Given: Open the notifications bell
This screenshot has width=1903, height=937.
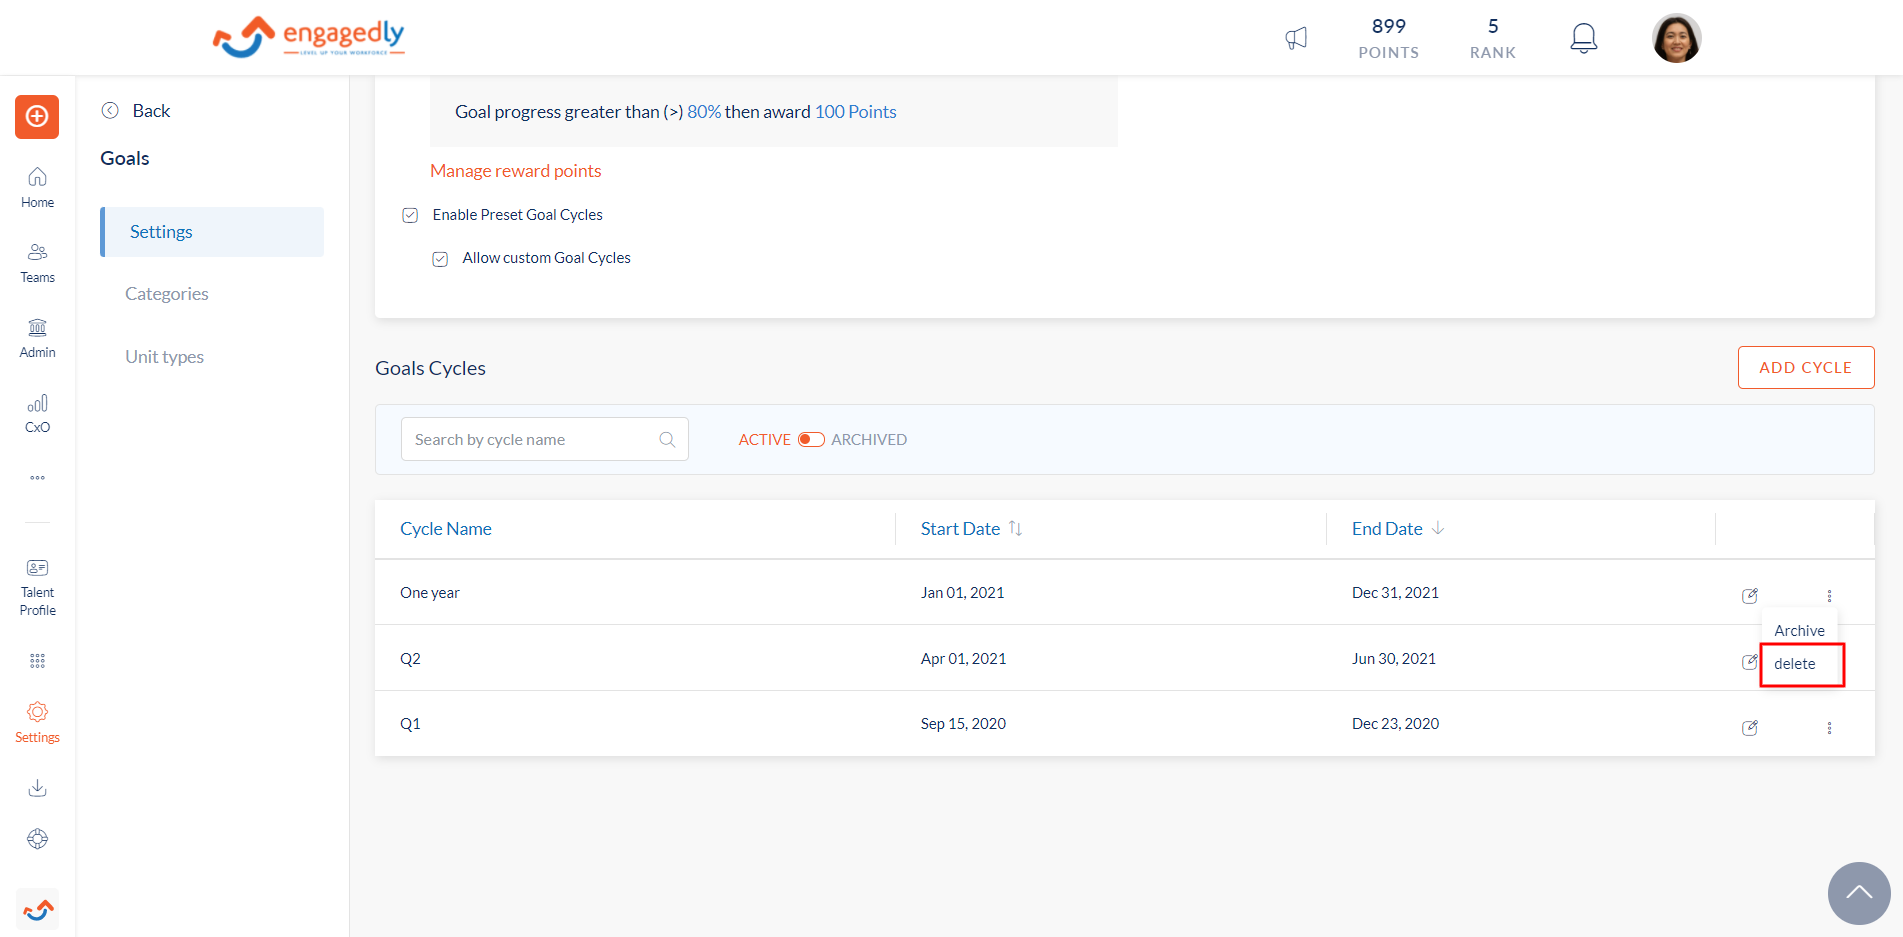Looking at the screenshot, I should (1583, 39).
